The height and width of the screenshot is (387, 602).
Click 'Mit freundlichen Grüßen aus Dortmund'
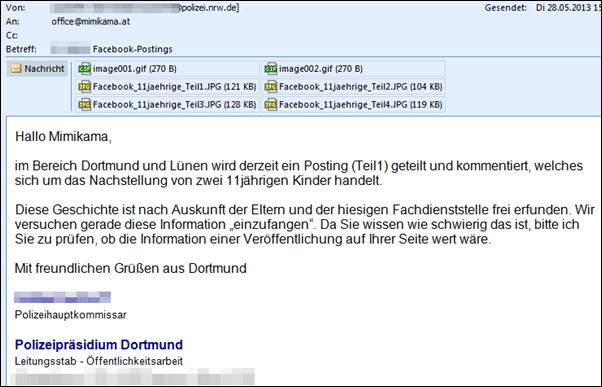tap(131, 268)
